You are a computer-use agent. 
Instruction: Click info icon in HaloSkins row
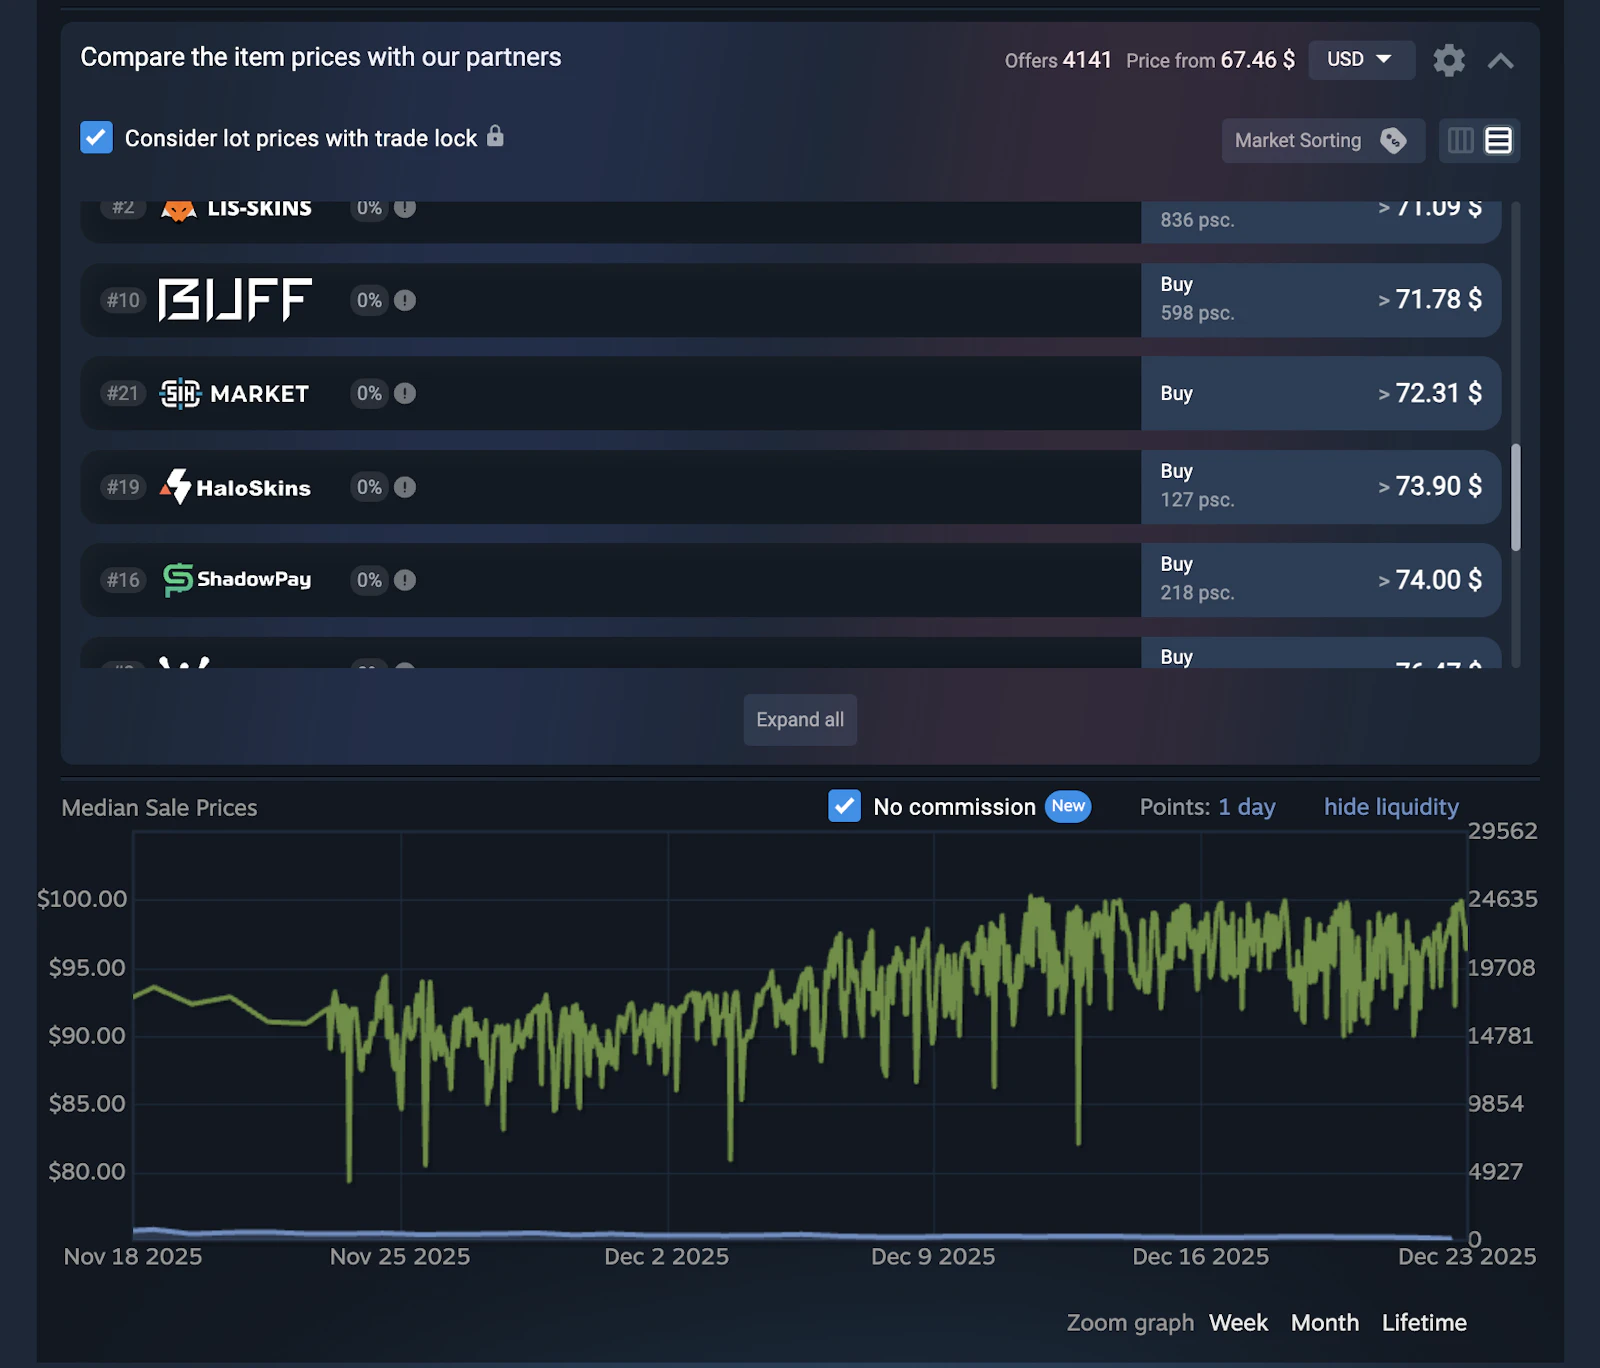(x=405, y=487)
